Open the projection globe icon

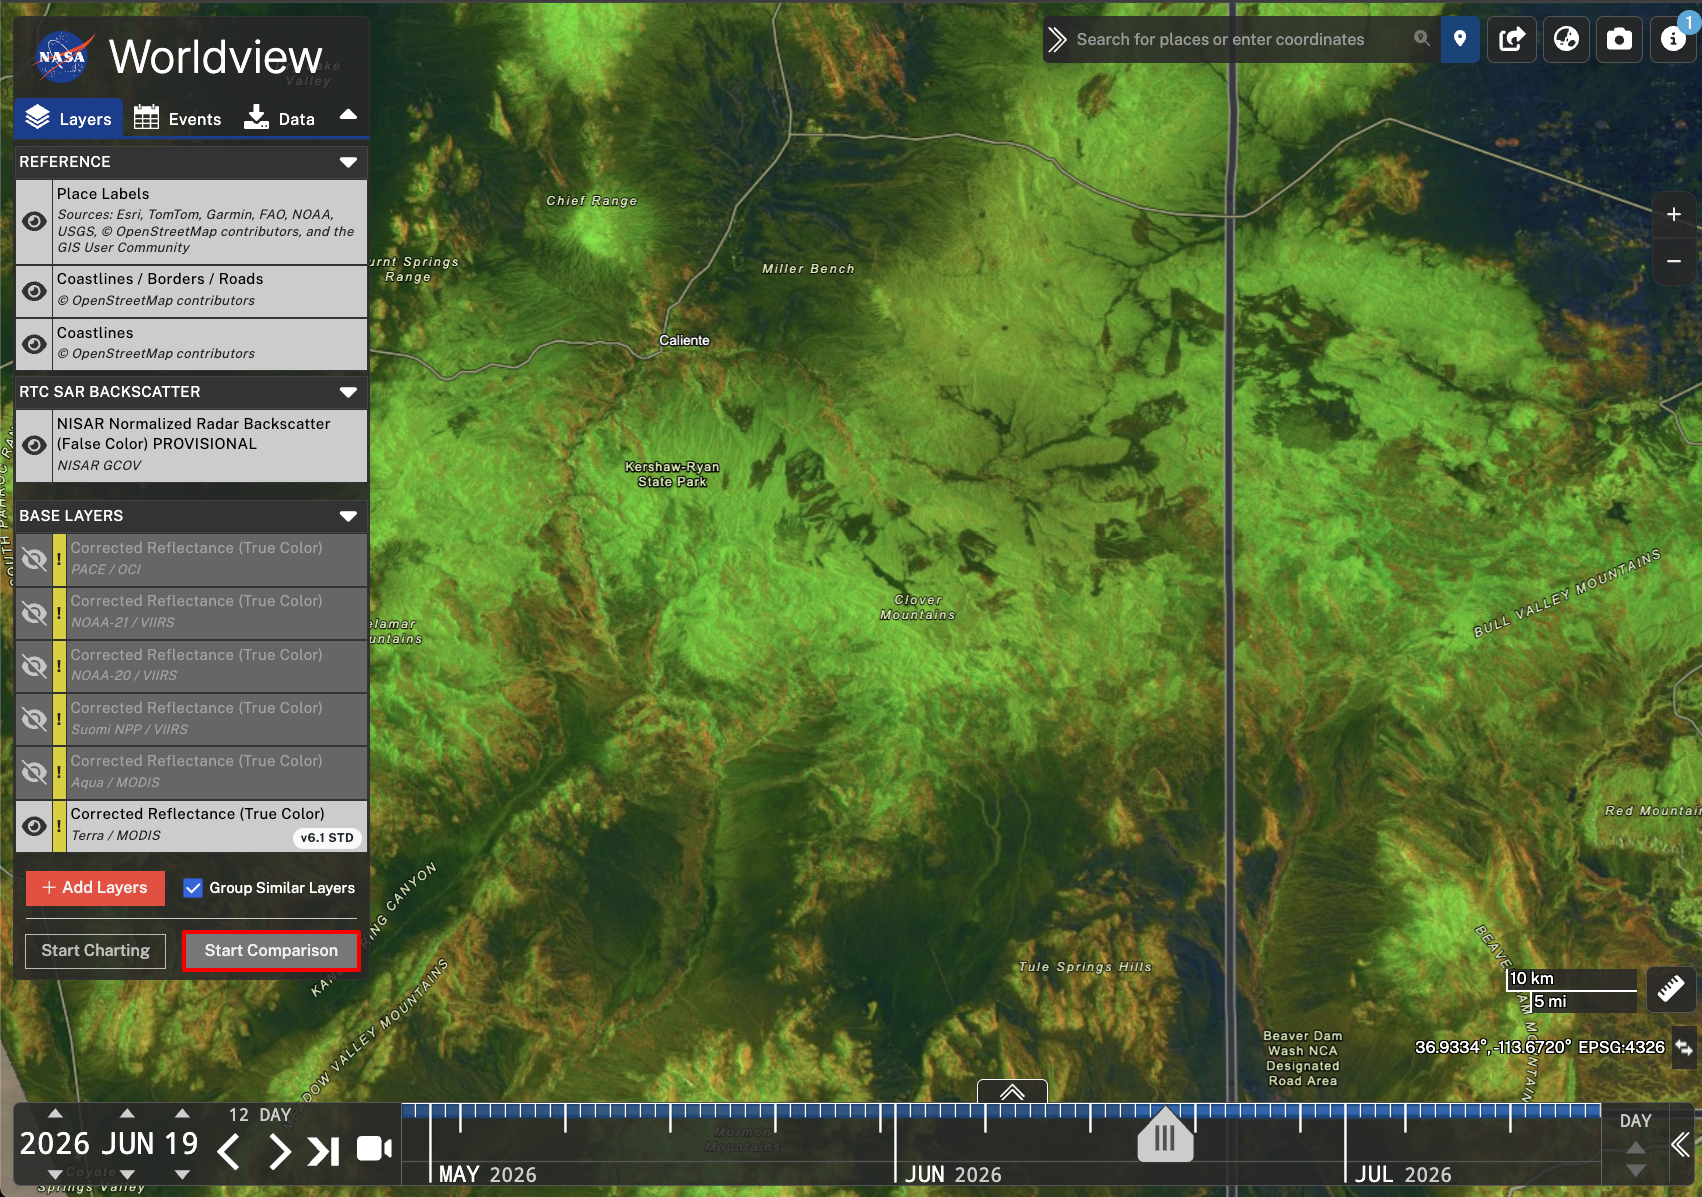pos(1566,39)
